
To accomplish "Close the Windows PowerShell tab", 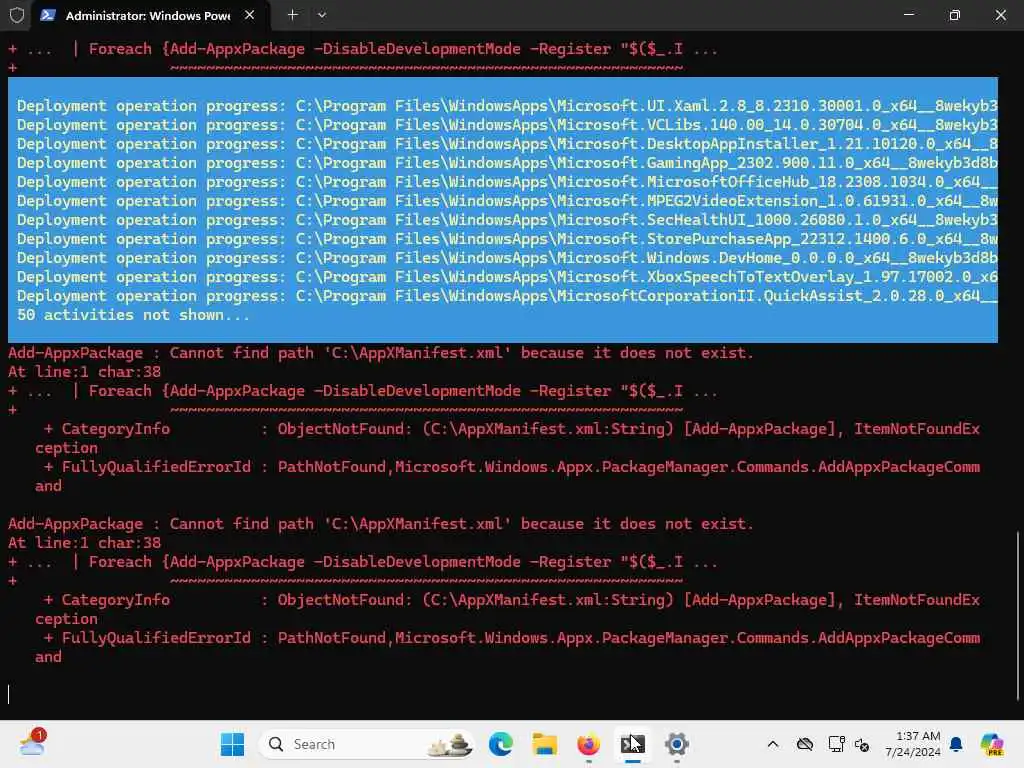I will [249, 15].
